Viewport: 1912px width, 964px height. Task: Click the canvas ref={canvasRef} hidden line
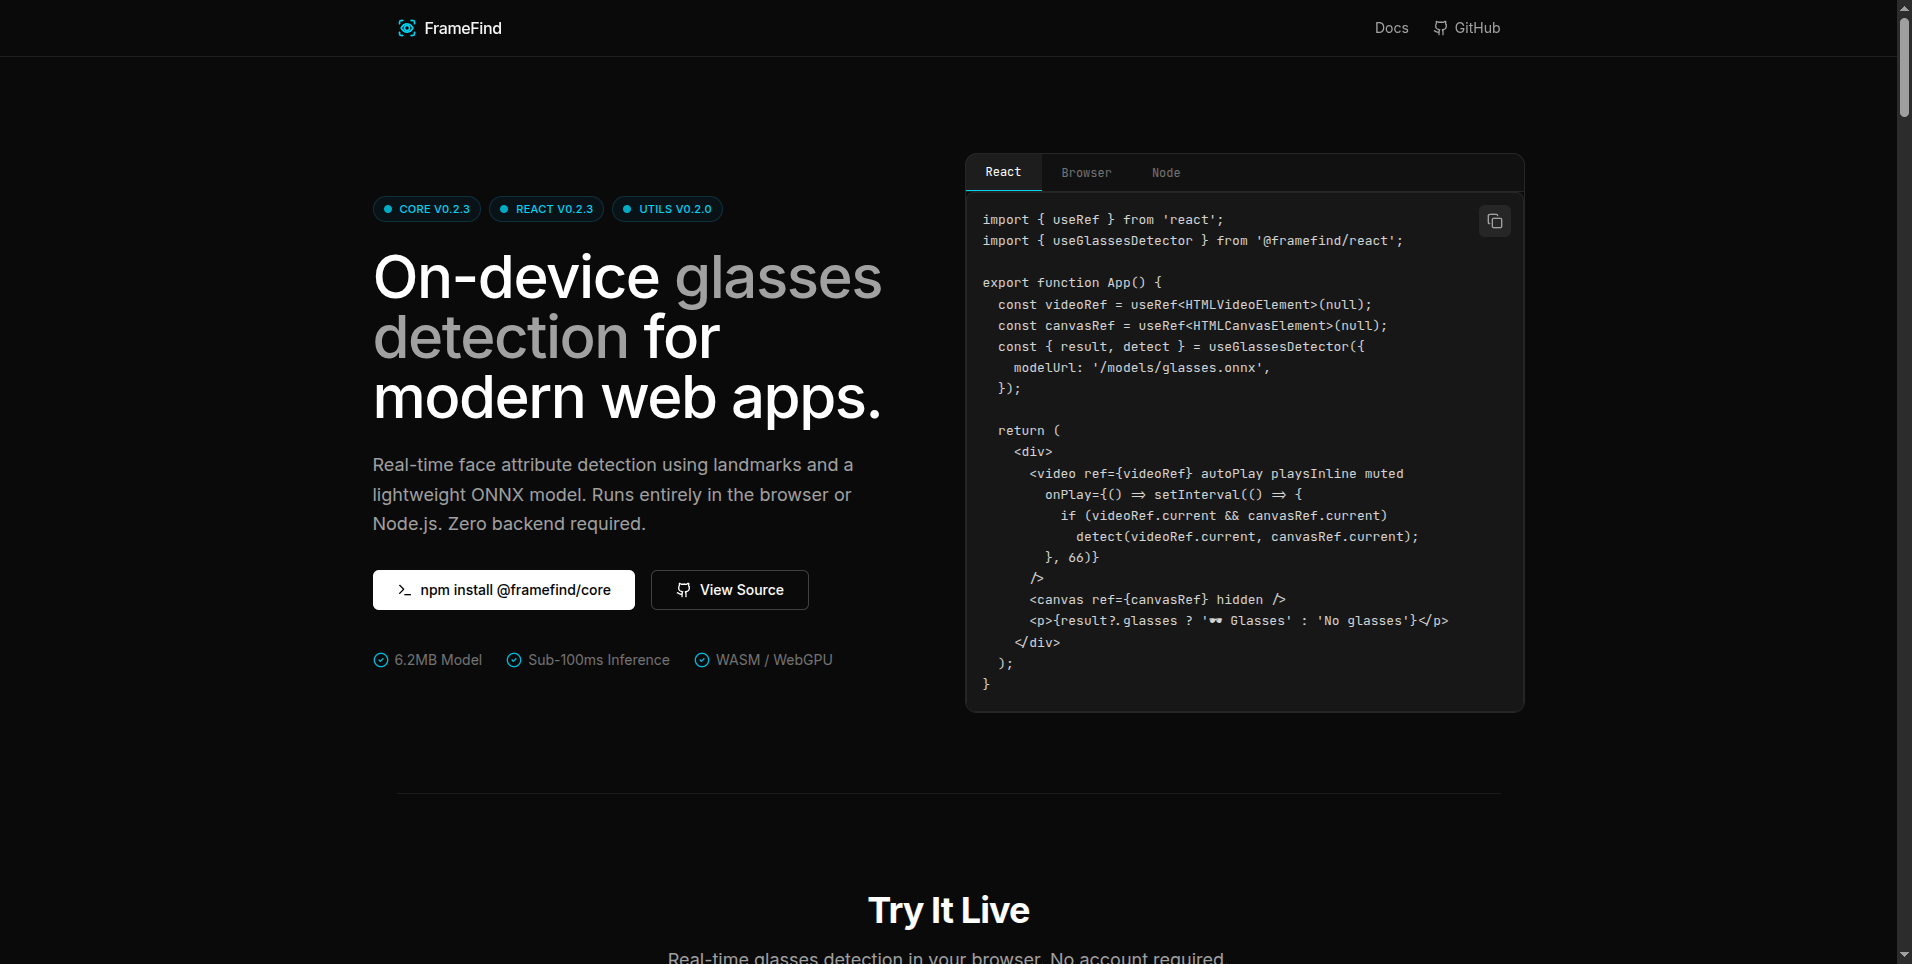1158,600
